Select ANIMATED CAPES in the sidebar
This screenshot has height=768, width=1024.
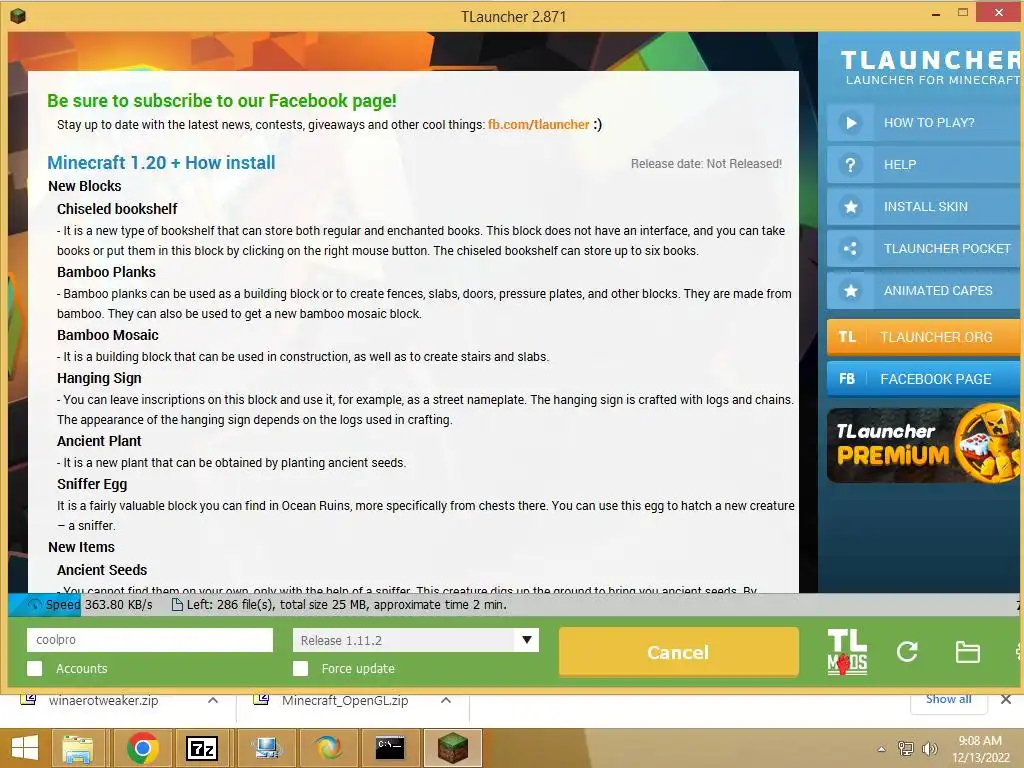[x=925, y=291]
